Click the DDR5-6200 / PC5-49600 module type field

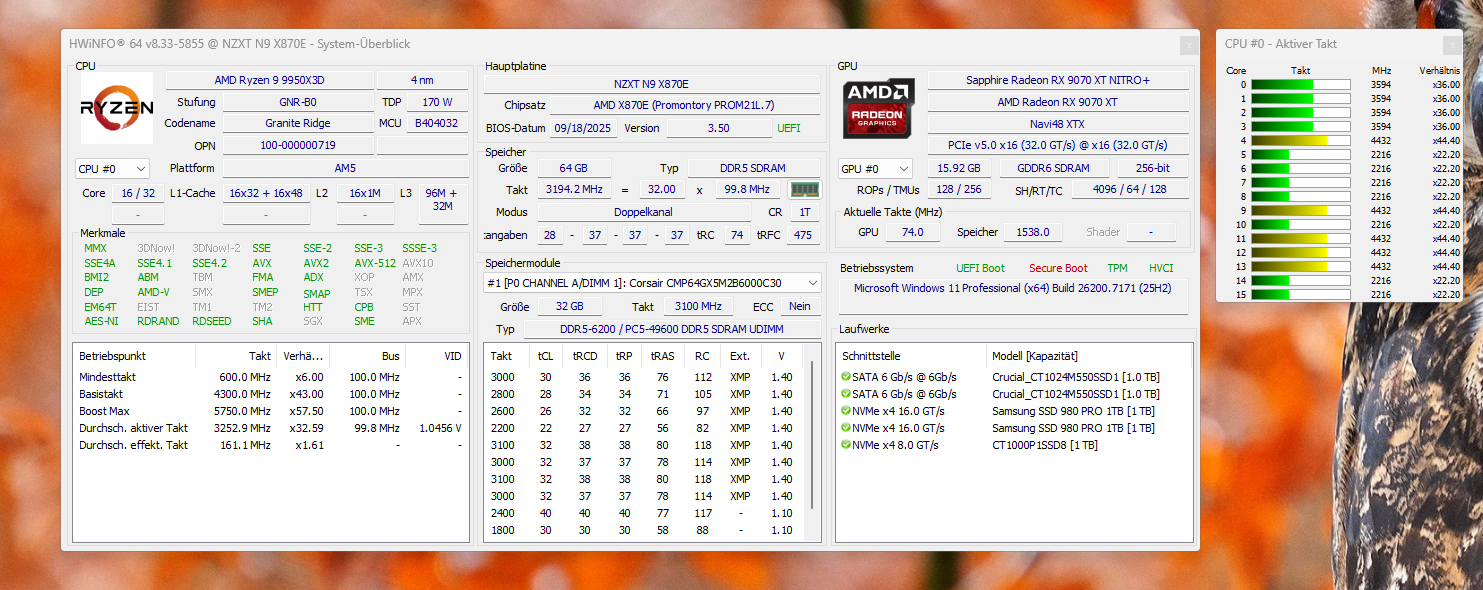670,329
